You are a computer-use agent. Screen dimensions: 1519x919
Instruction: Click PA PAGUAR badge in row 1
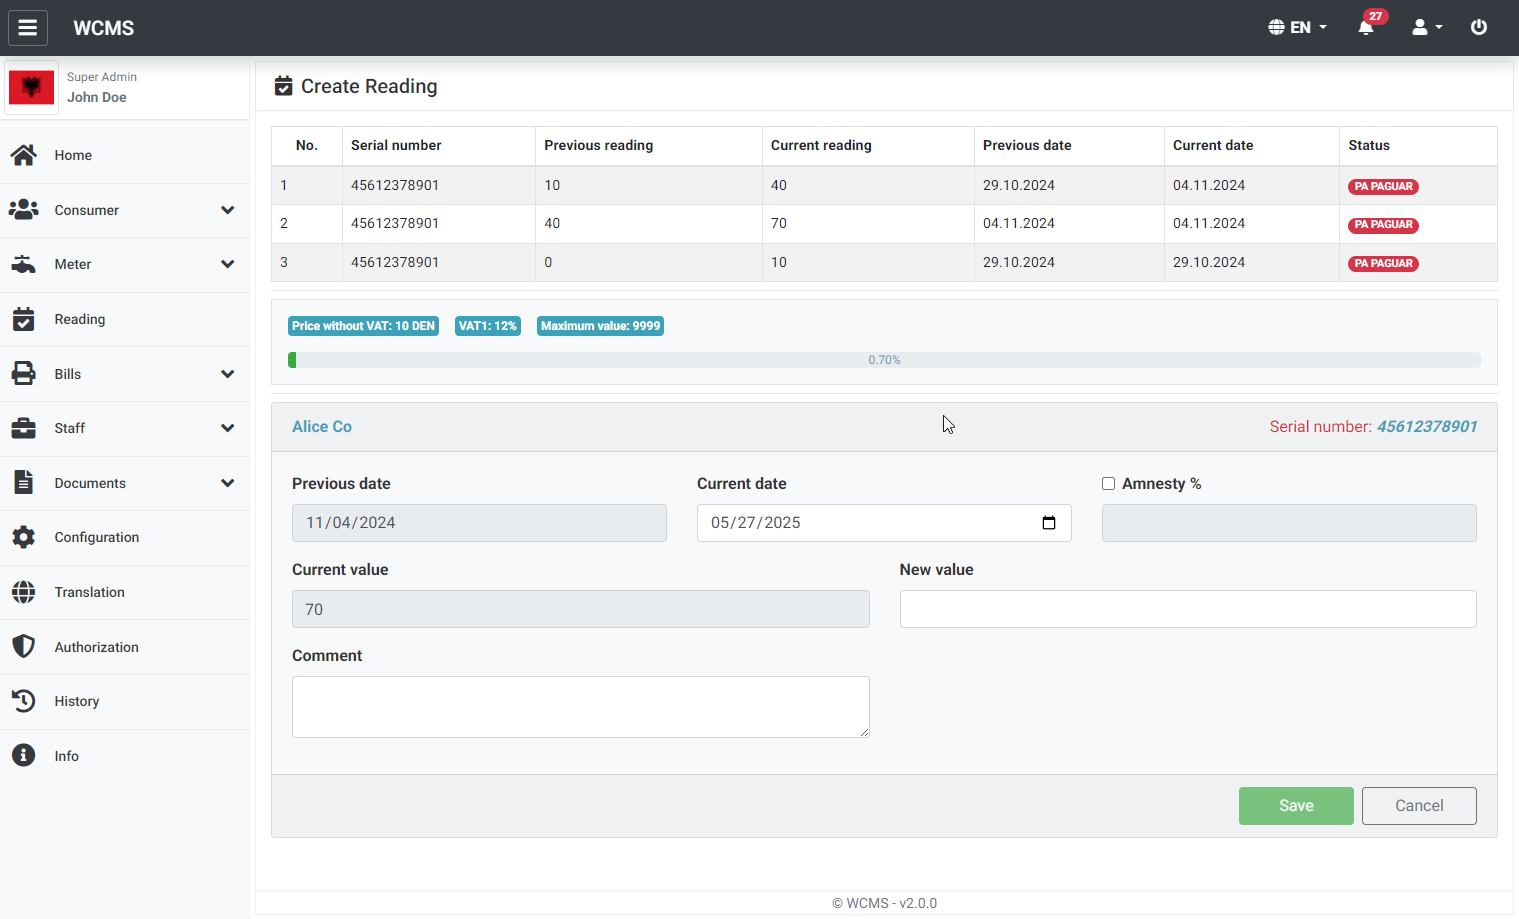1383,187
